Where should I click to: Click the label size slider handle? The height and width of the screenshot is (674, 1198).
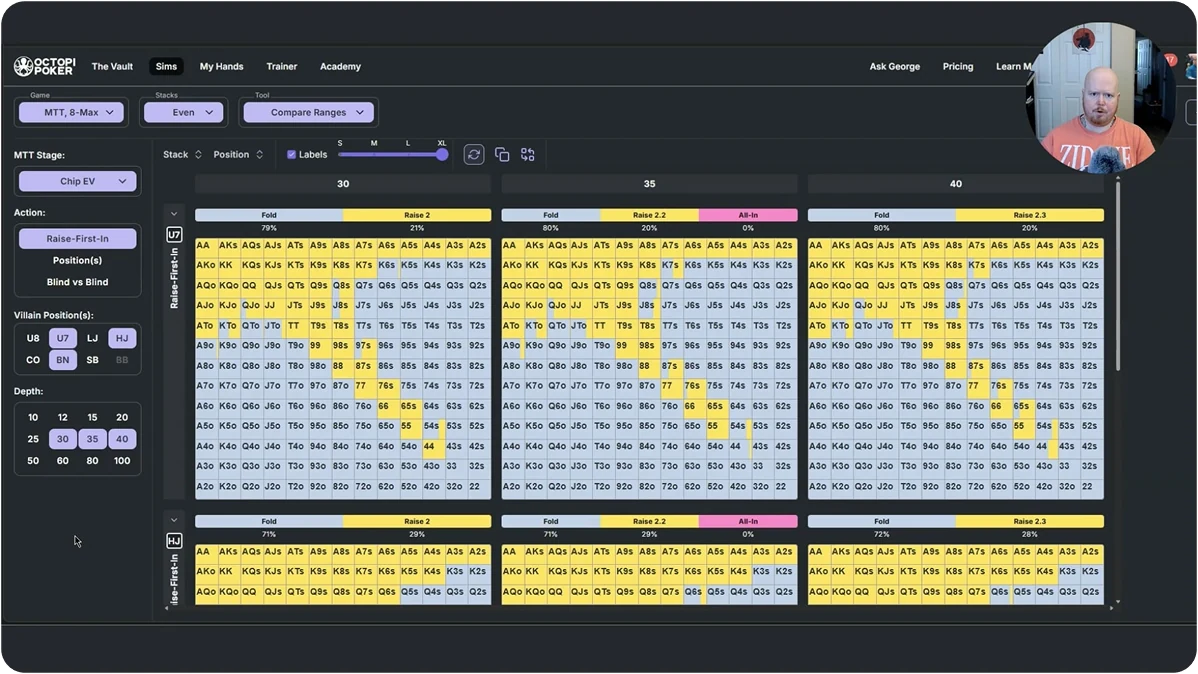[442, 154]
